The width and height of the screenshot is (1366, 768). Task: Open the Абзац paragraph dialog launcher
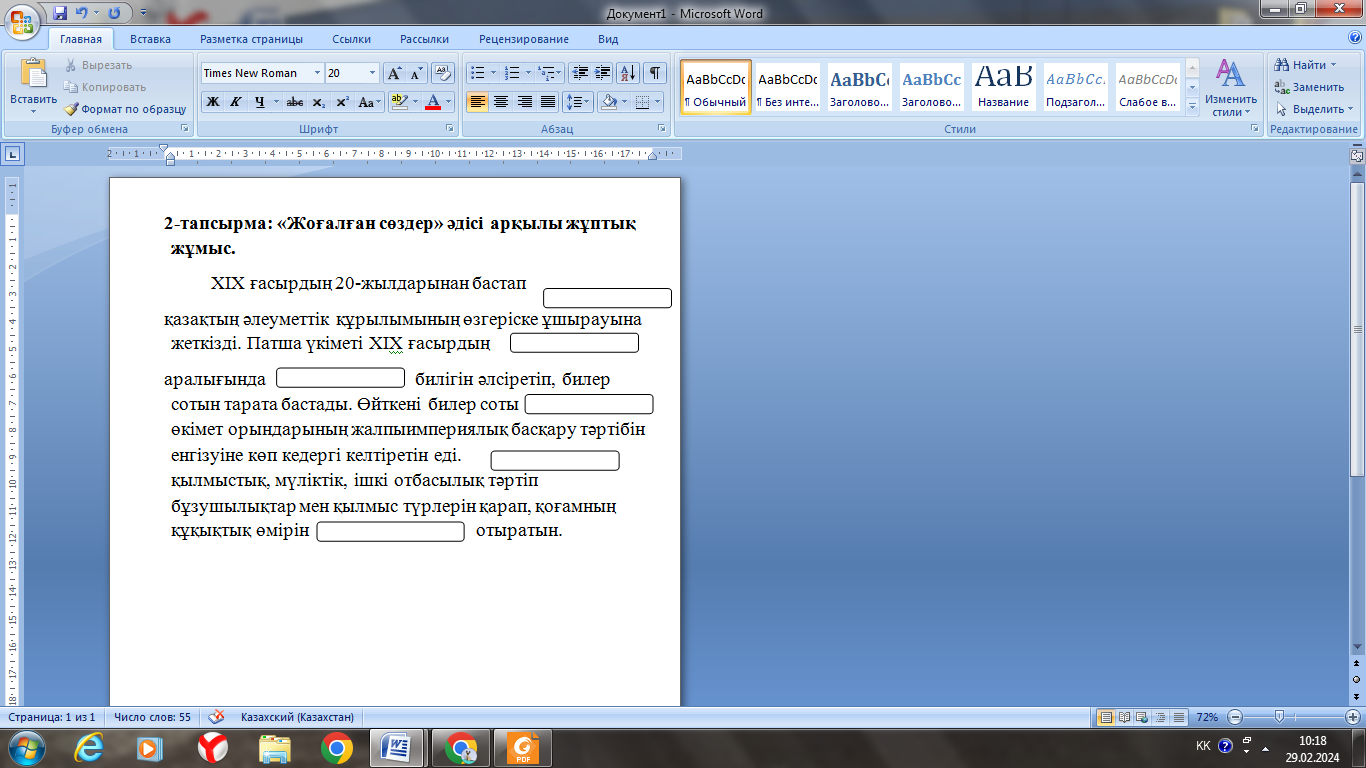pyautogui.click(x=662, y=129)
